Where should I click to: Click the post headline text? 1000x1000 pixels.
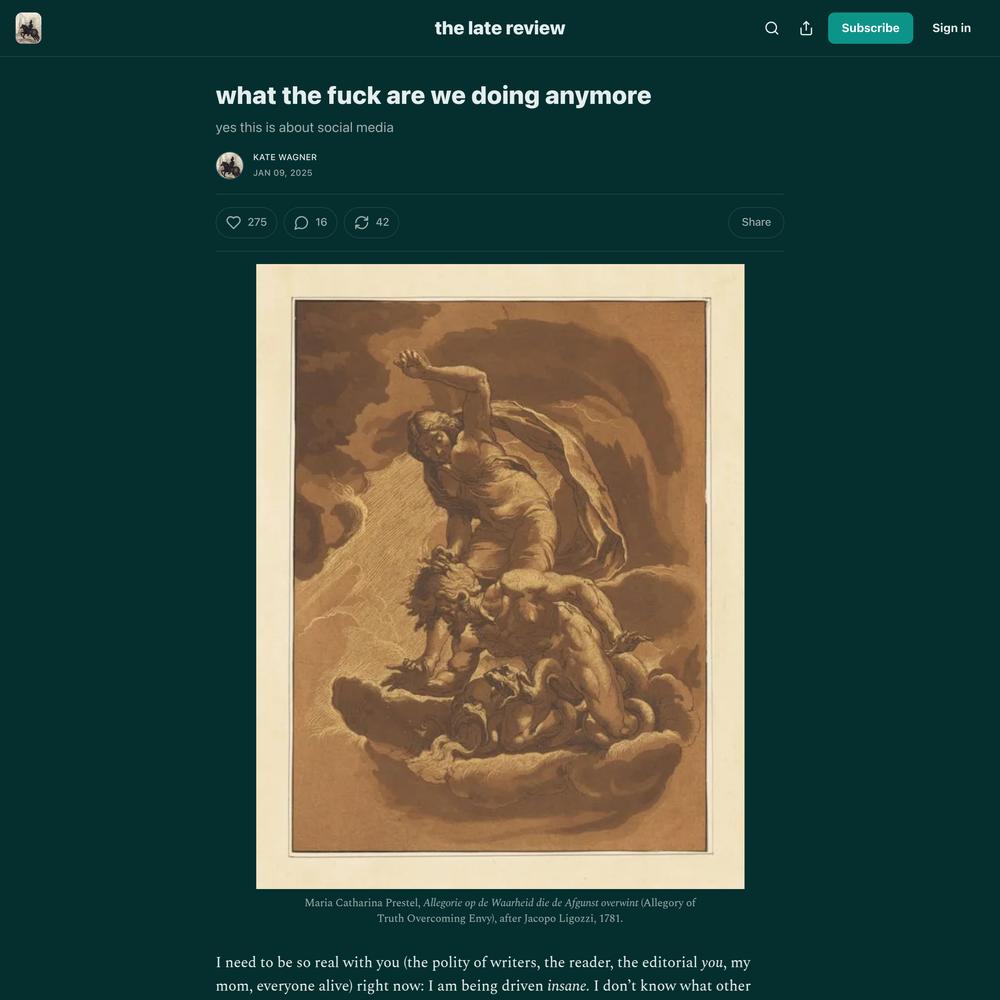(433, 96)
